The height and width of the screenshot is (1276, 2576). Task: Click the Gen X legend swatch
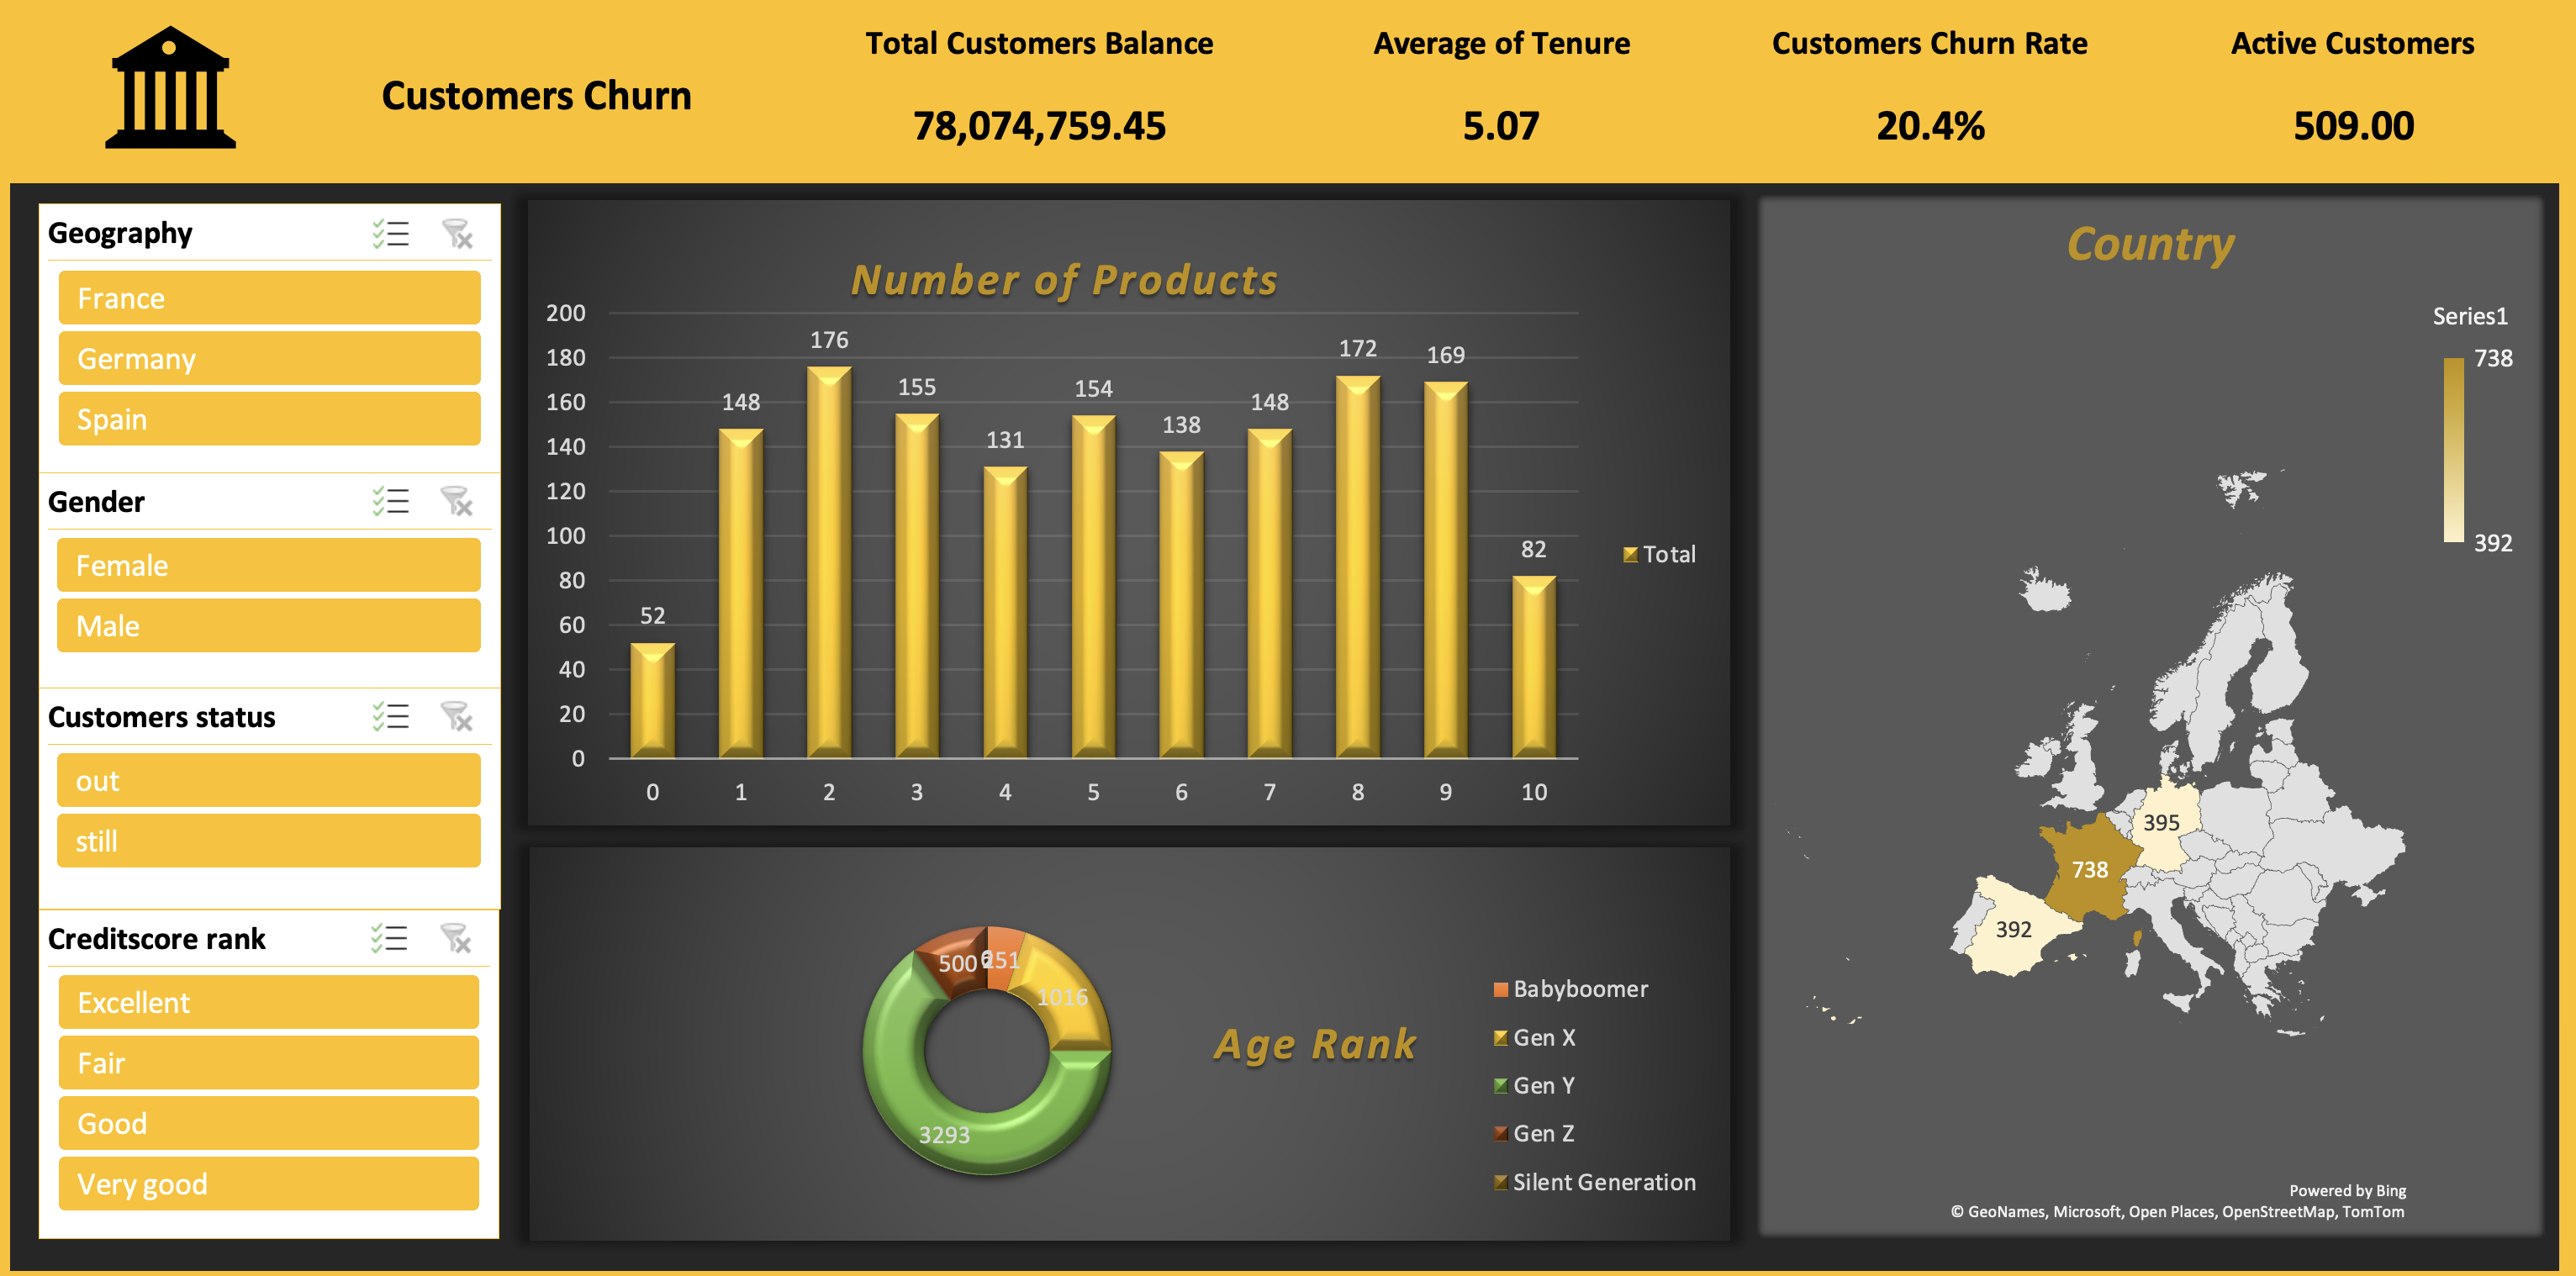pos(1500,1038)
